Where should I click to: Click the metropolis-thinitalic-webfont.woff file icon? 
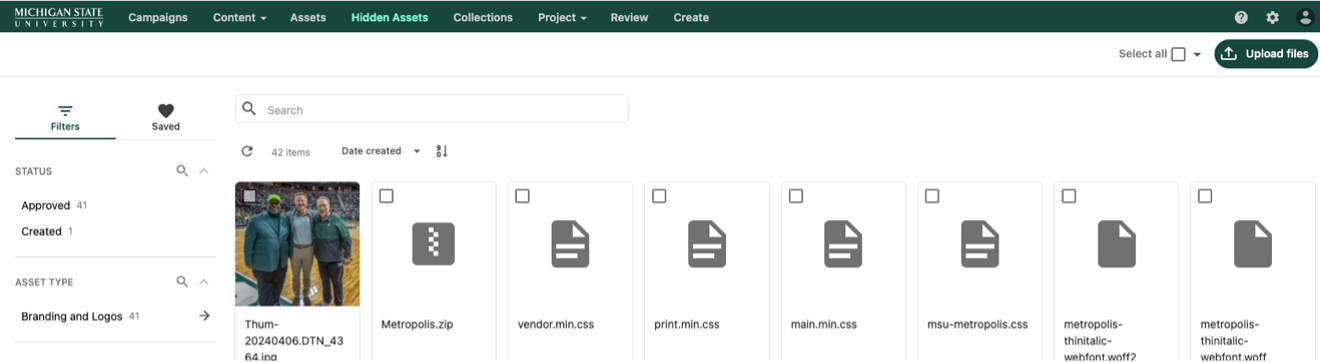click(x=1253, y=244)
